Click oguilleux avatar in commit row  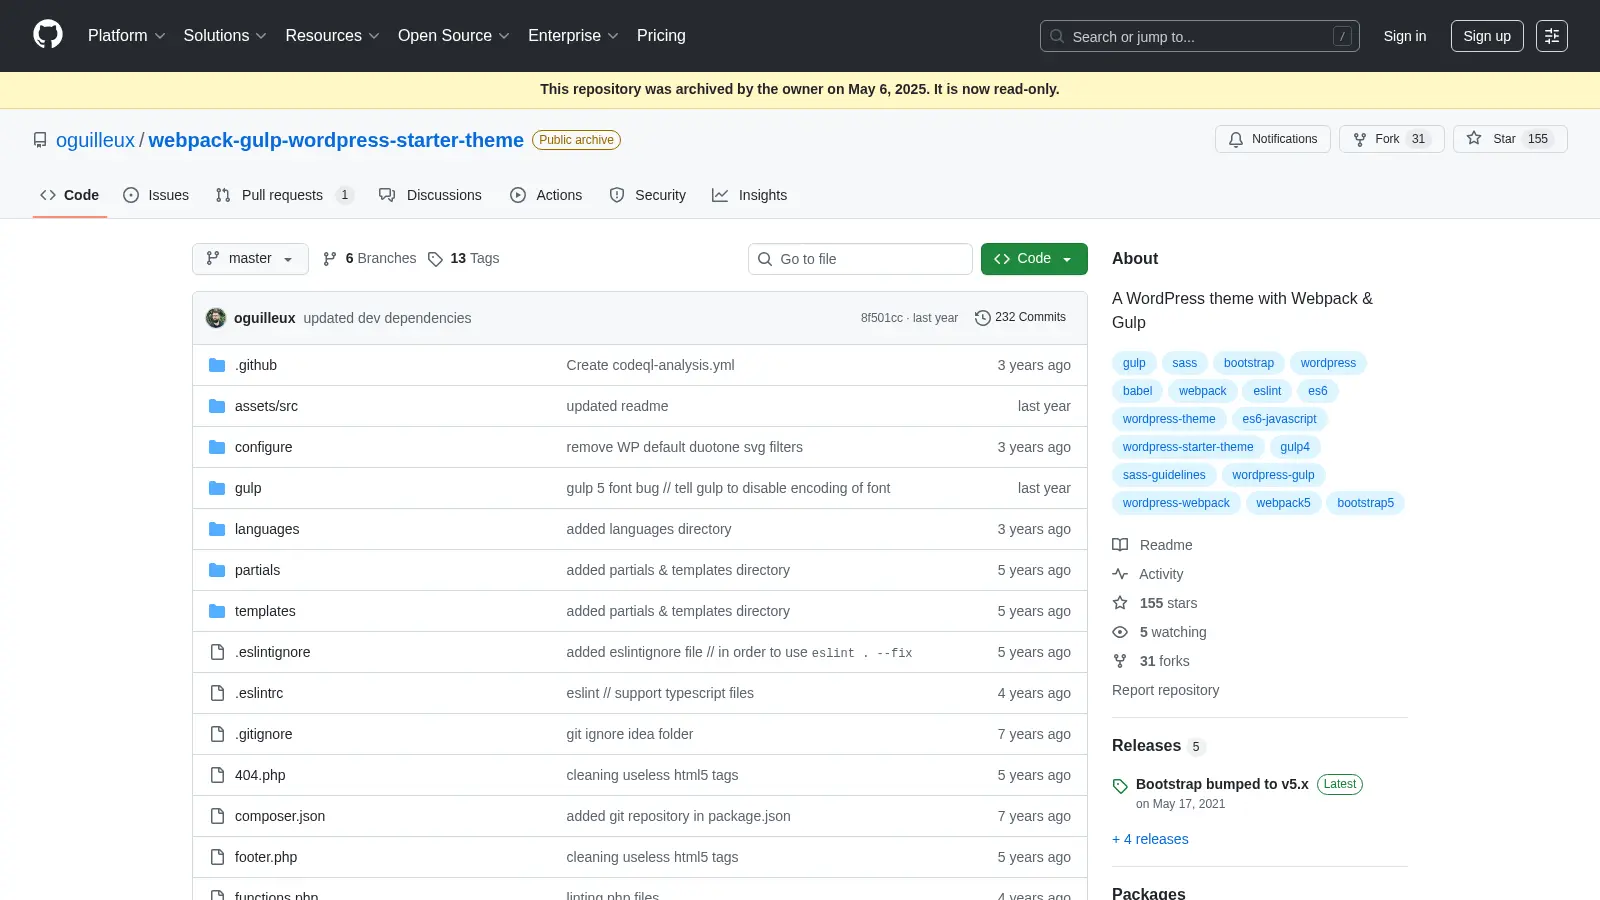(x=216, y=318)
